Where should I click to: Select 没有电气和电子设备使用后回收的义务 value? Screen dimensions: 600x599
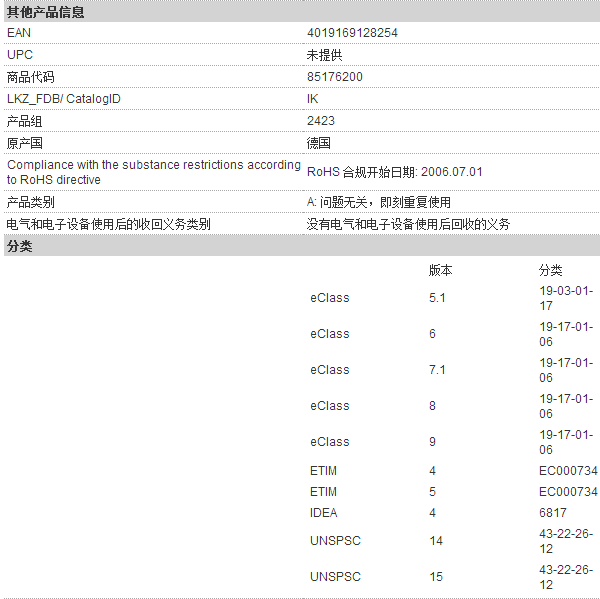(408, 224)
